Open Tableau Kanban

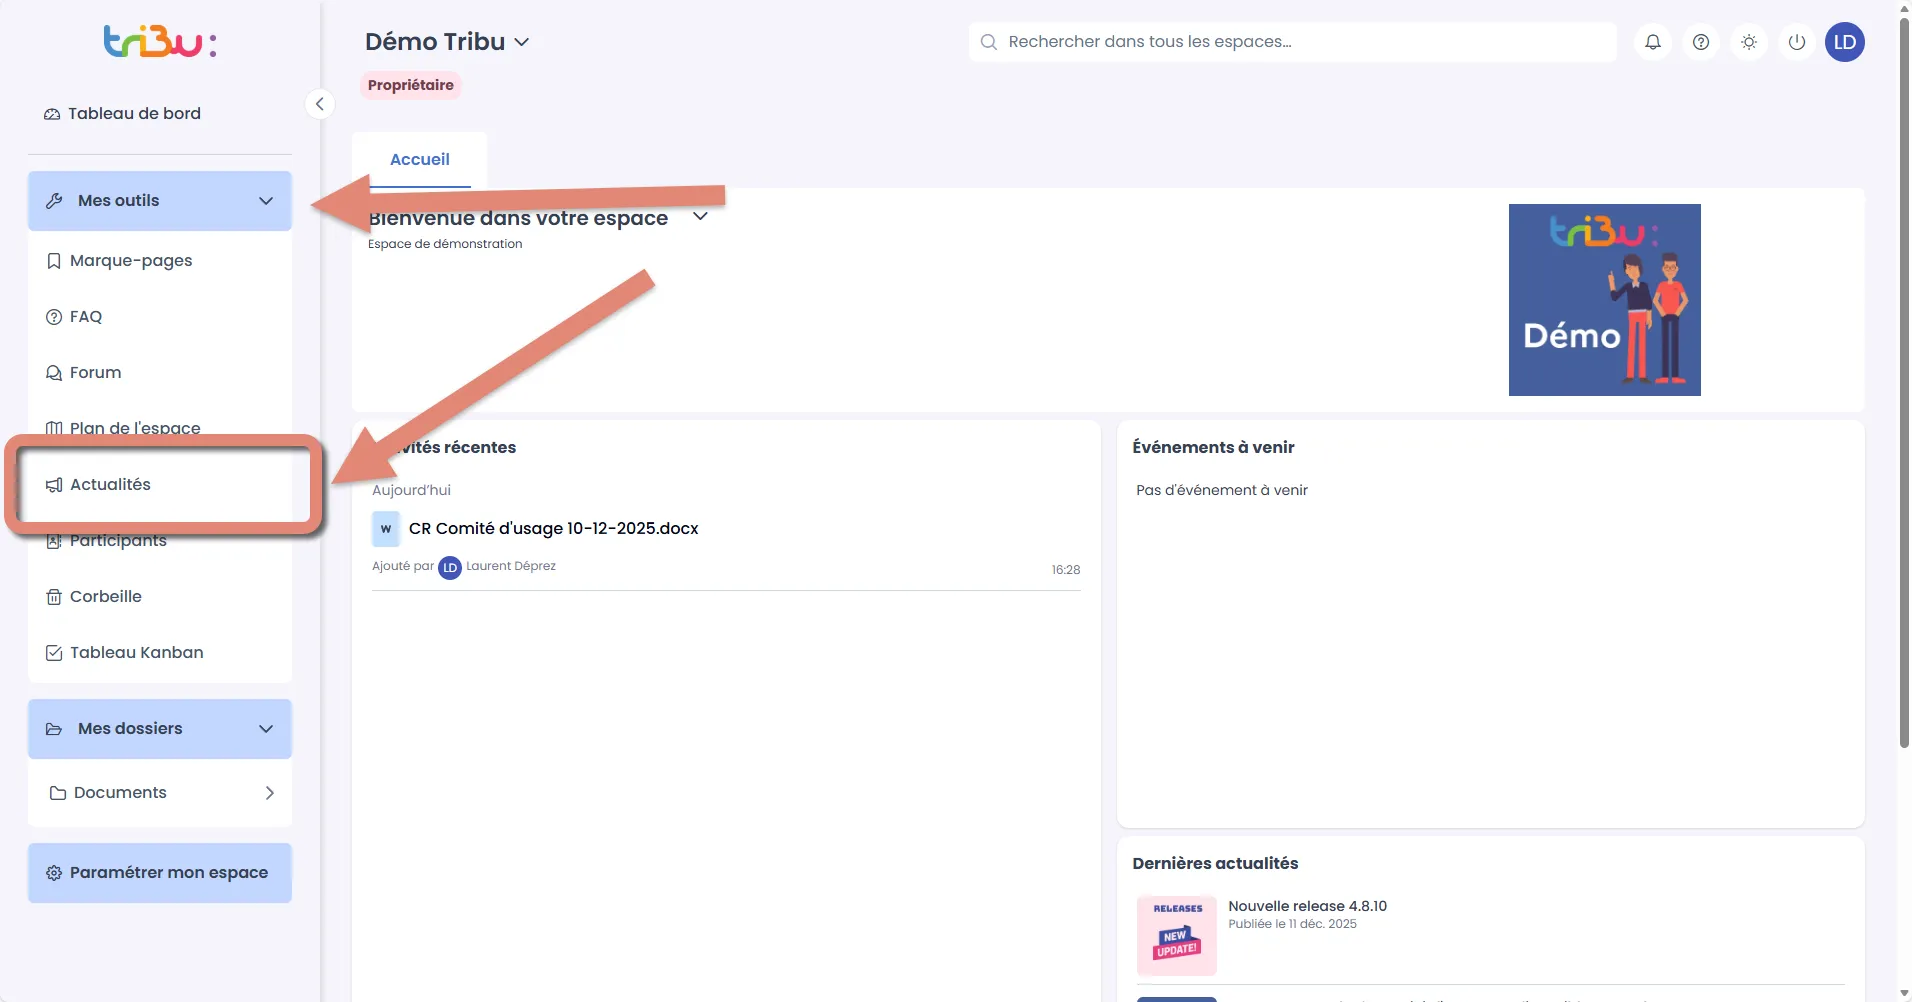click(160, 653)
